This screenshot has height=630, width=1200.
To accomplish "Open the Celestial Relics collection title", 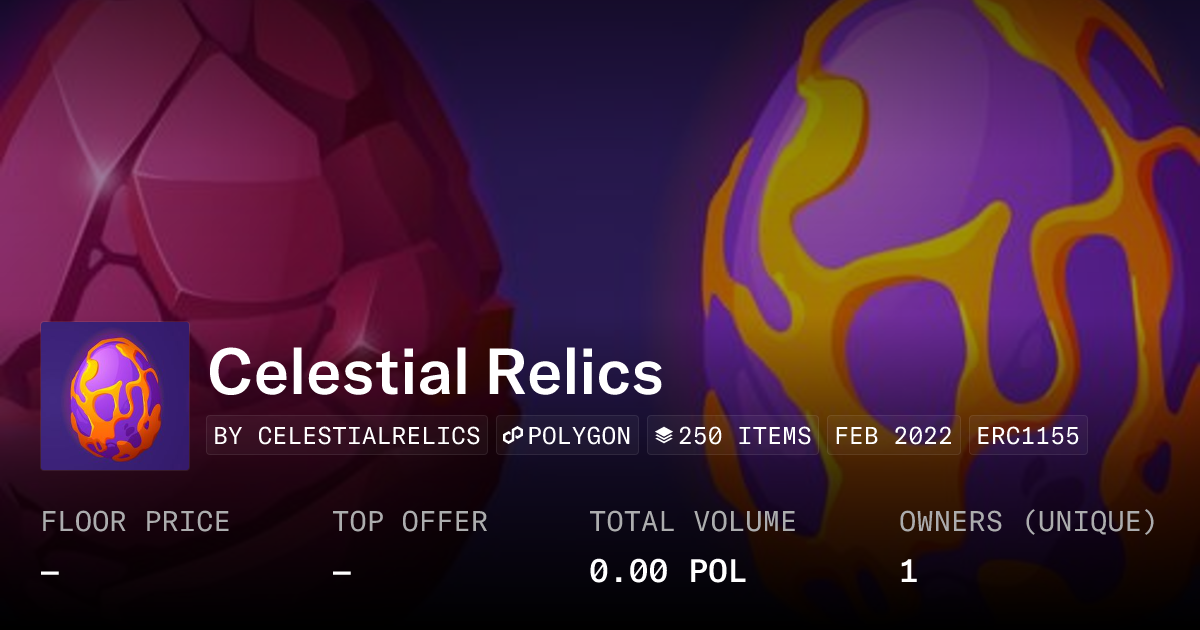I will pyautogui.click(x=435, y=374).
